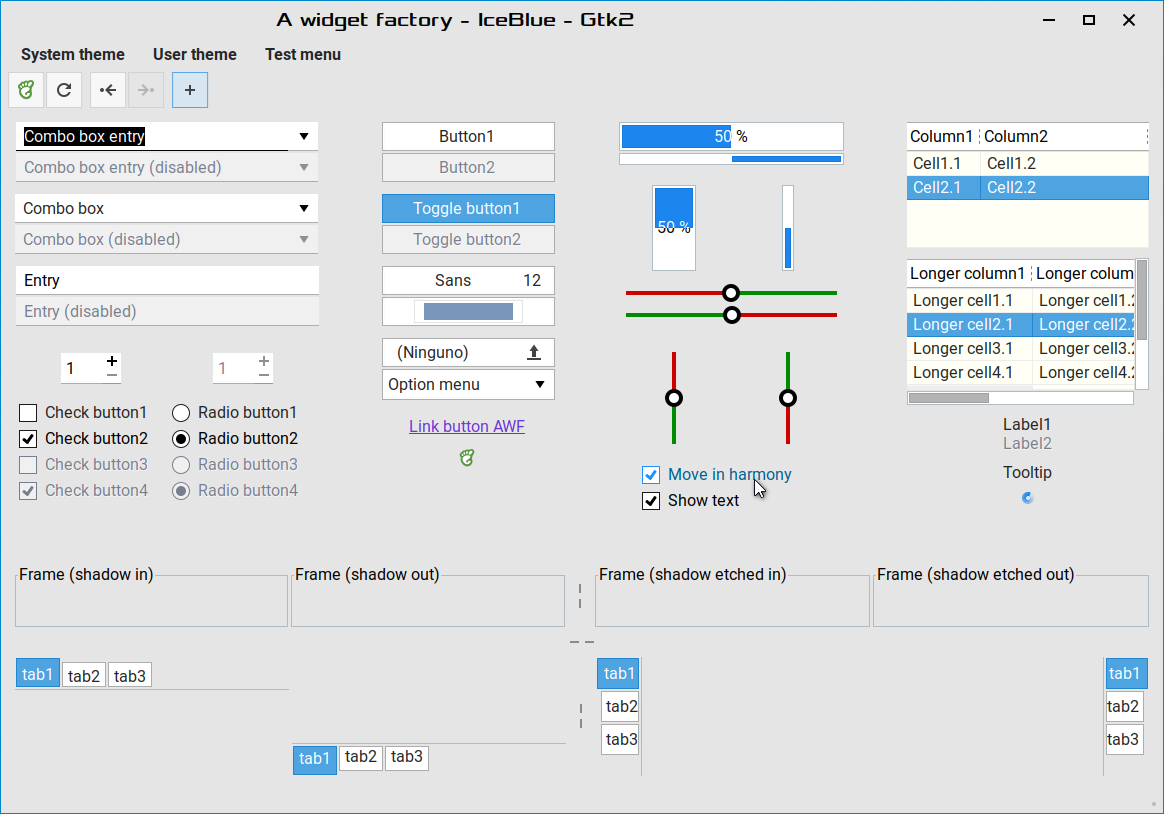Select the Longer cell3.1 row
Image resolution: width=1164 pixels, height=814 pixels.
[1021, 349]
